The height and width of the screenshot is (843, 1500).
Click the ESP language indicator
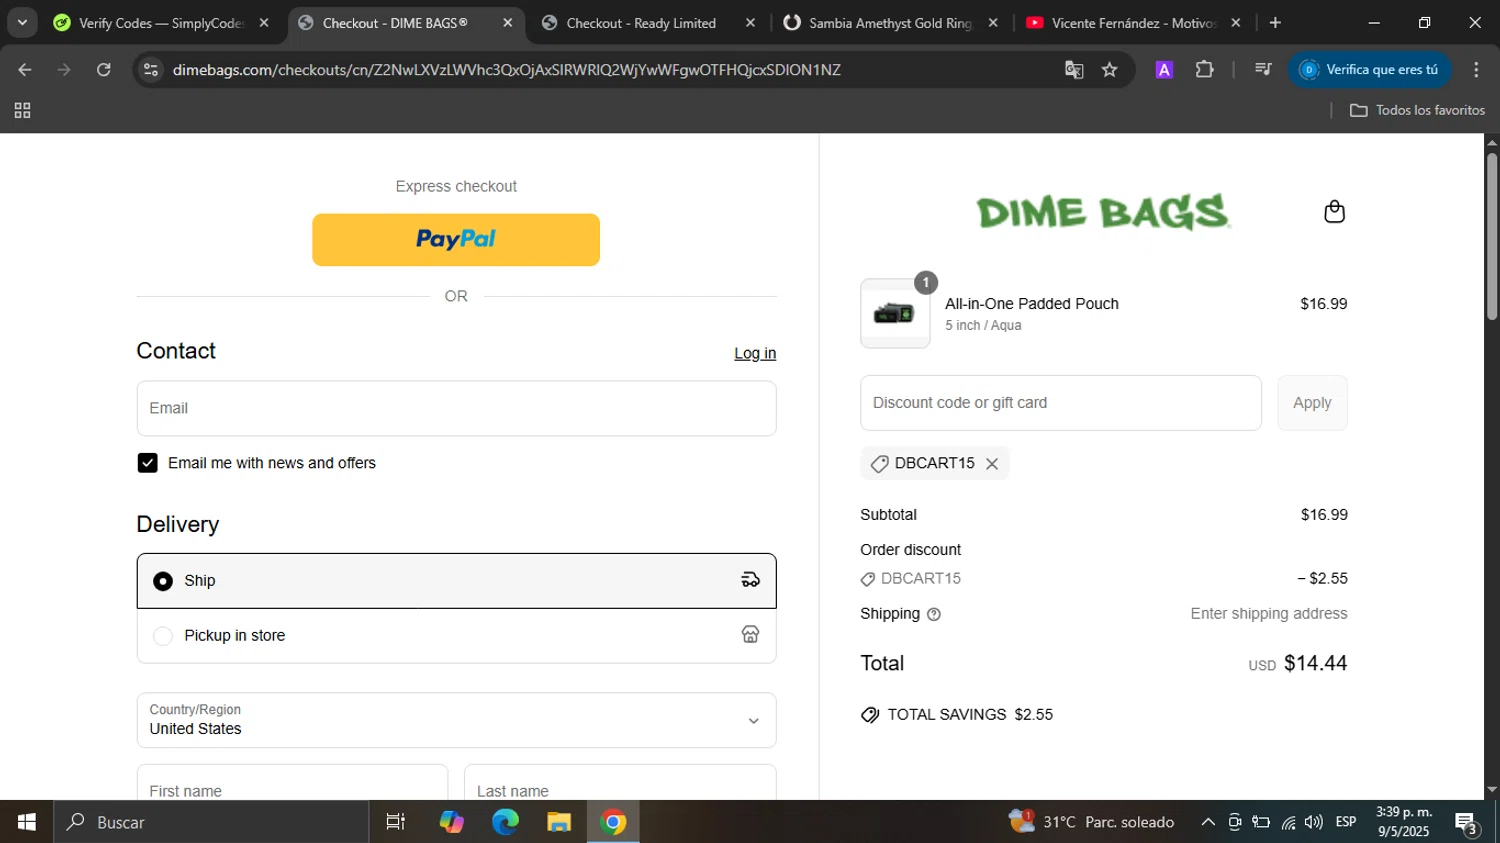(x=1346, y=822)
